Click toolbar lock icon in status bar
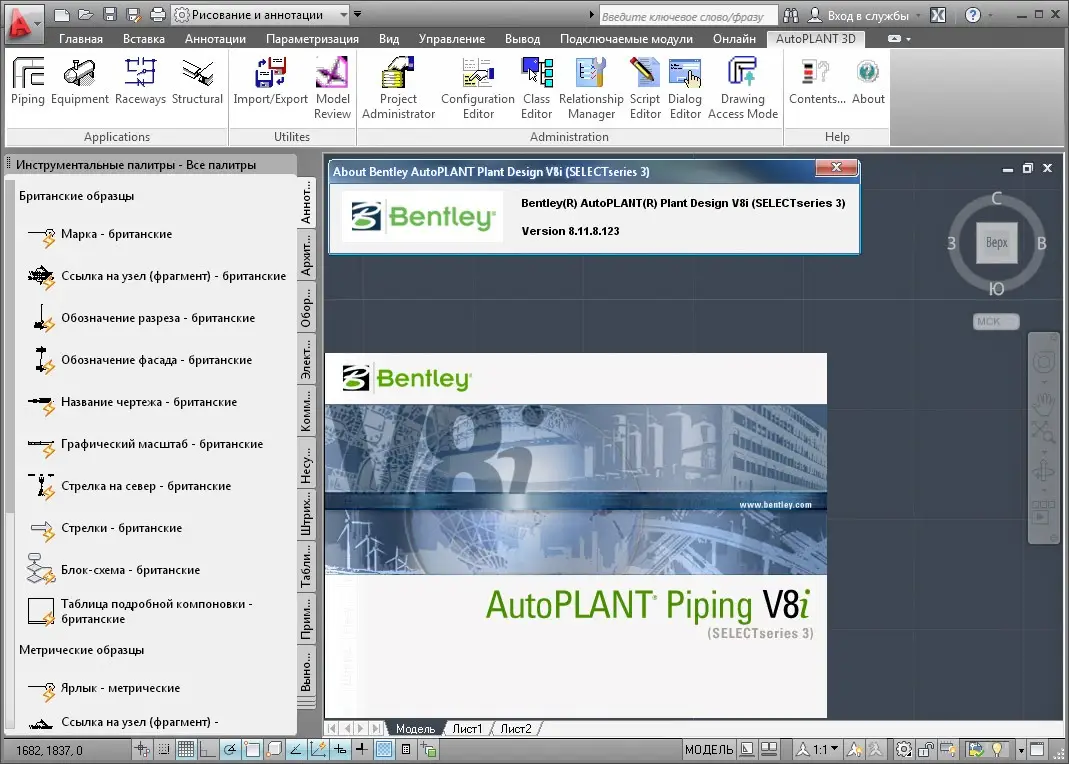The image size is (1069, 764). click(x=927, y=750)
